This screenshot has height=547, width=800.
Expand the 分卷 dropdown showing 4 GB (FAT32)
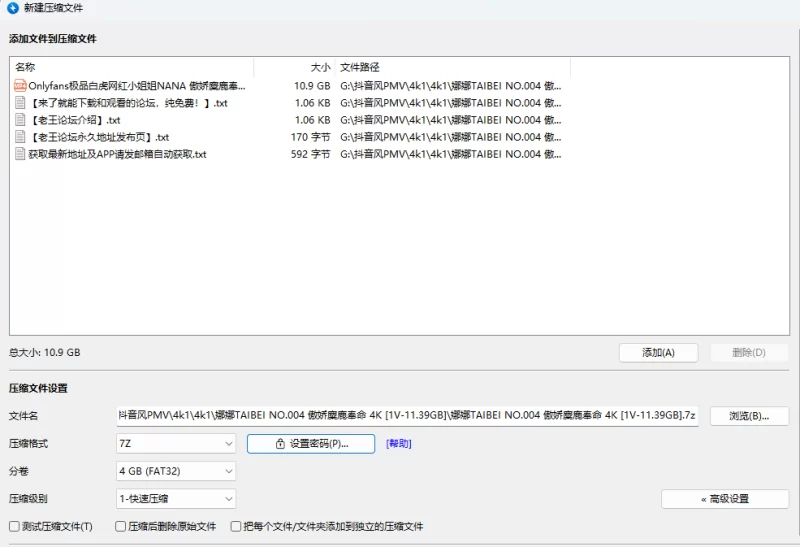coord(176,471)
